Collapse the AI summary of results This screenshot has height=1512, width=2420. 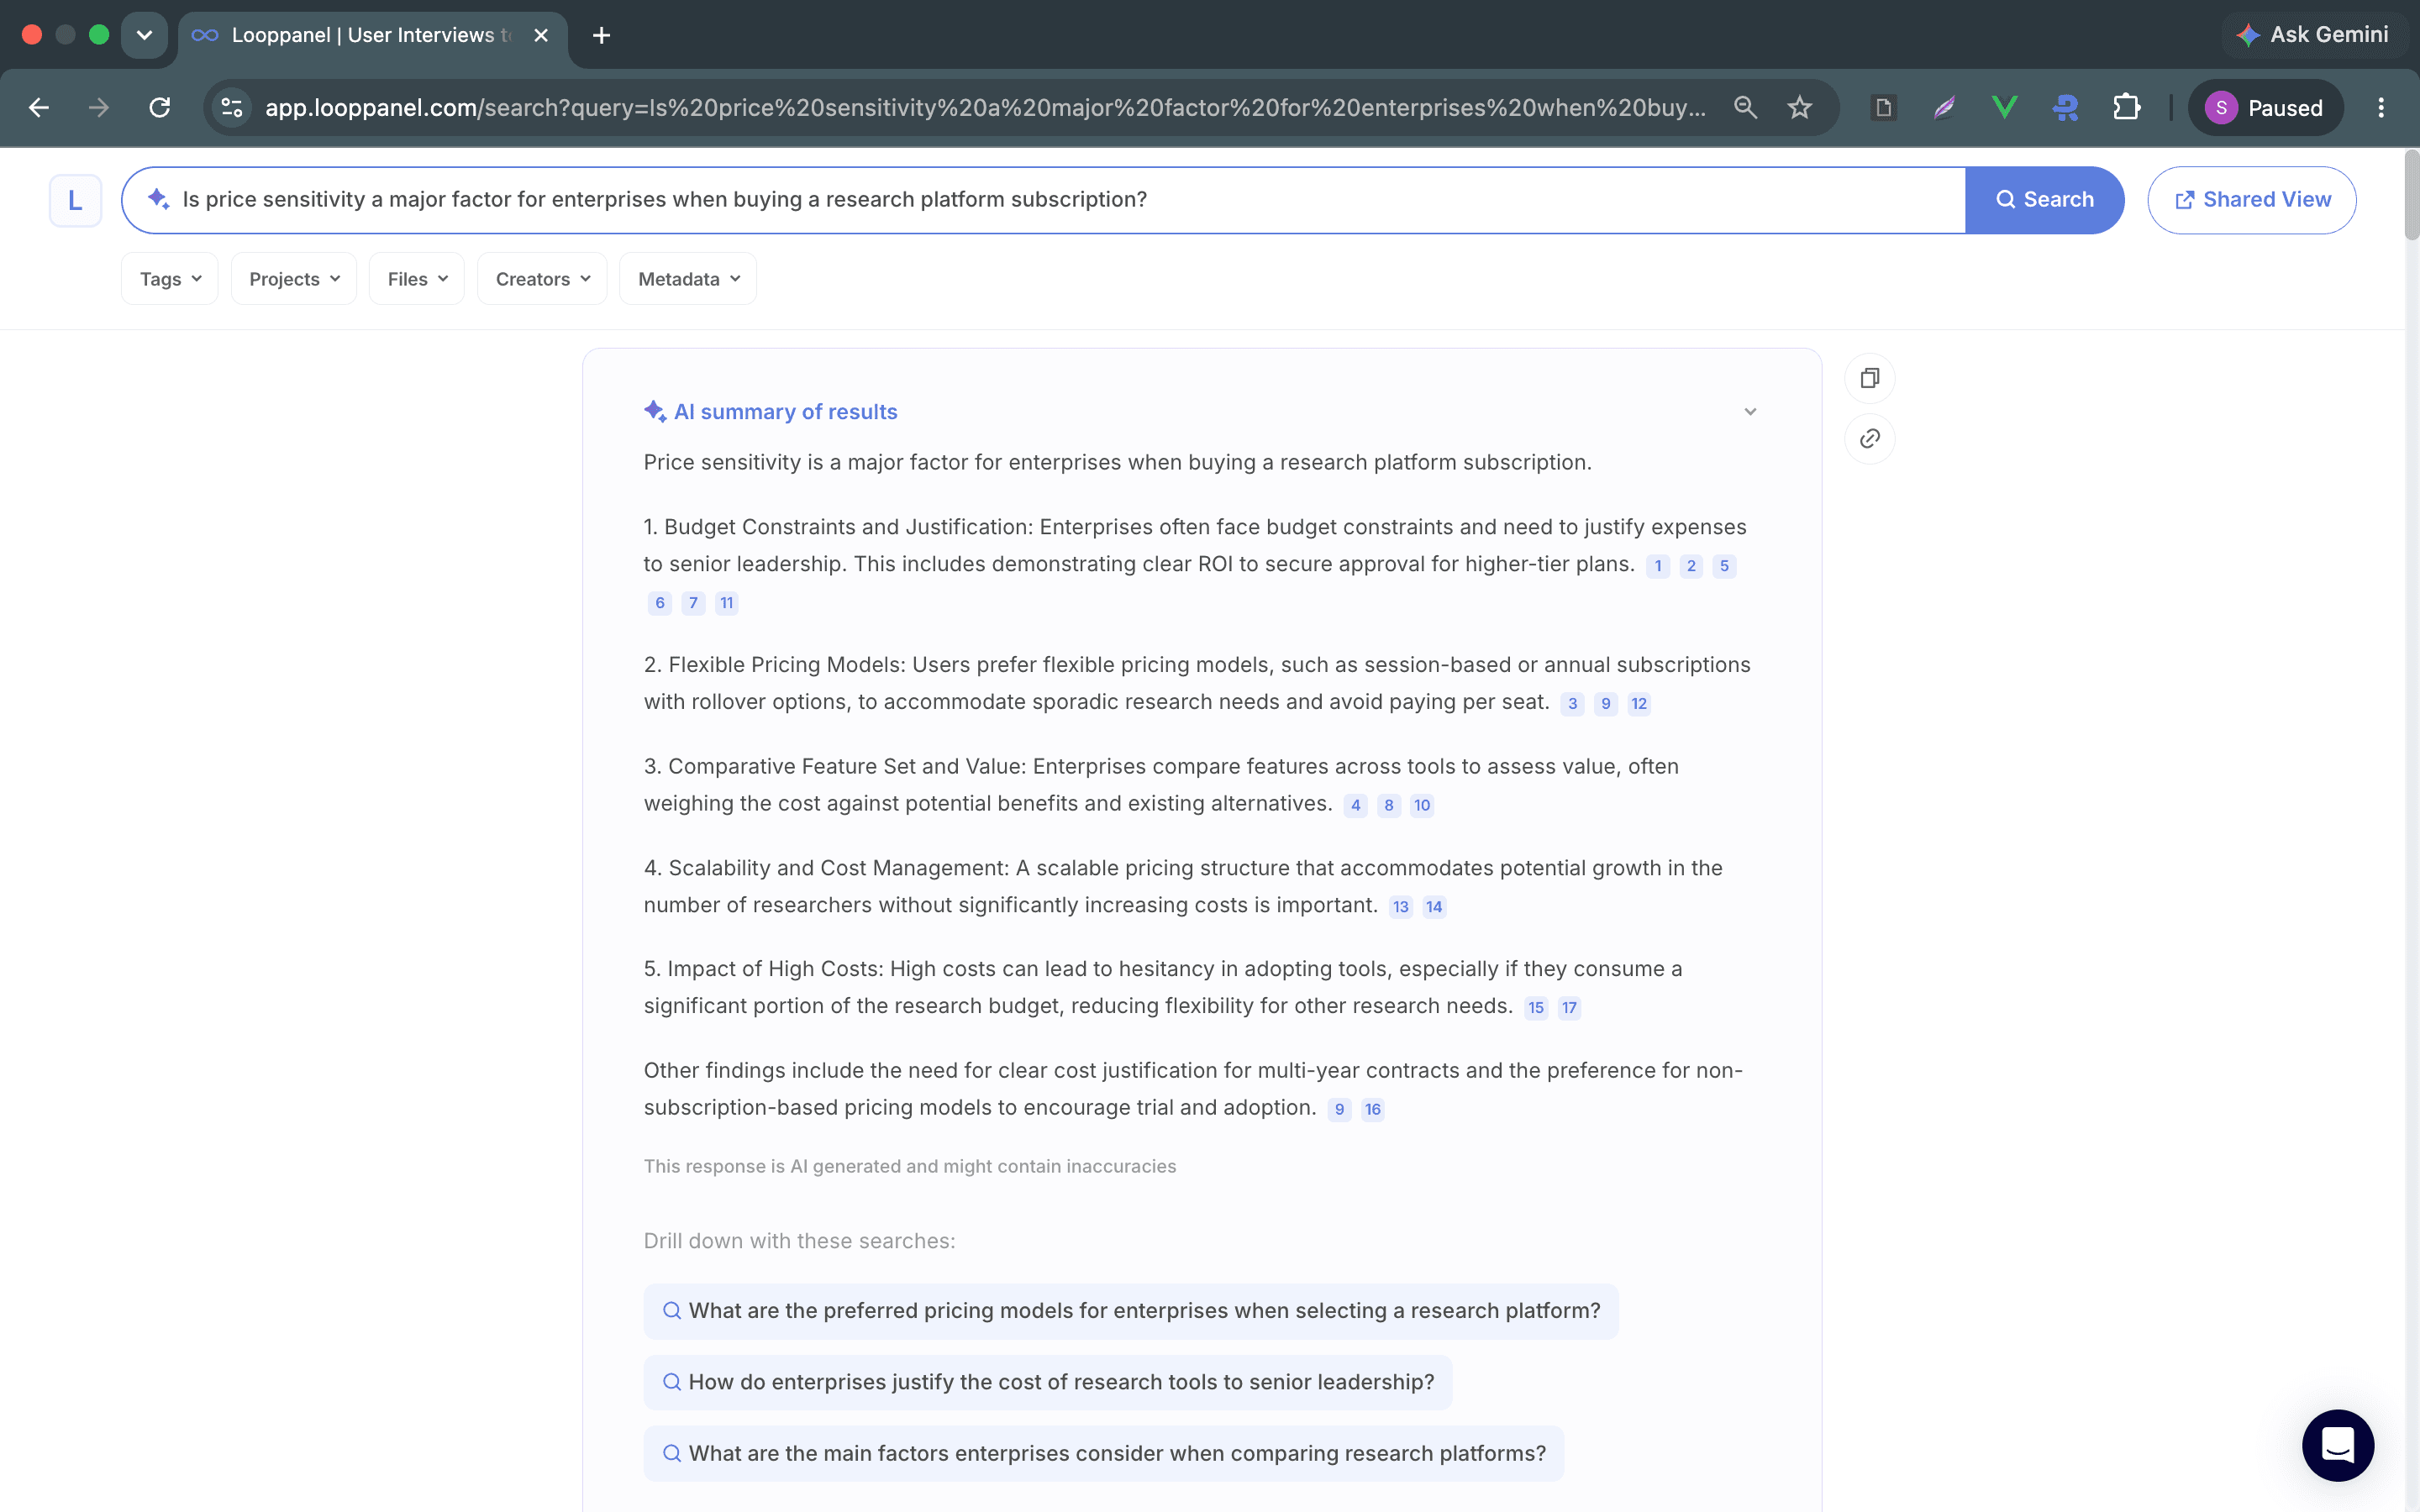click(x=1750, y=412)
